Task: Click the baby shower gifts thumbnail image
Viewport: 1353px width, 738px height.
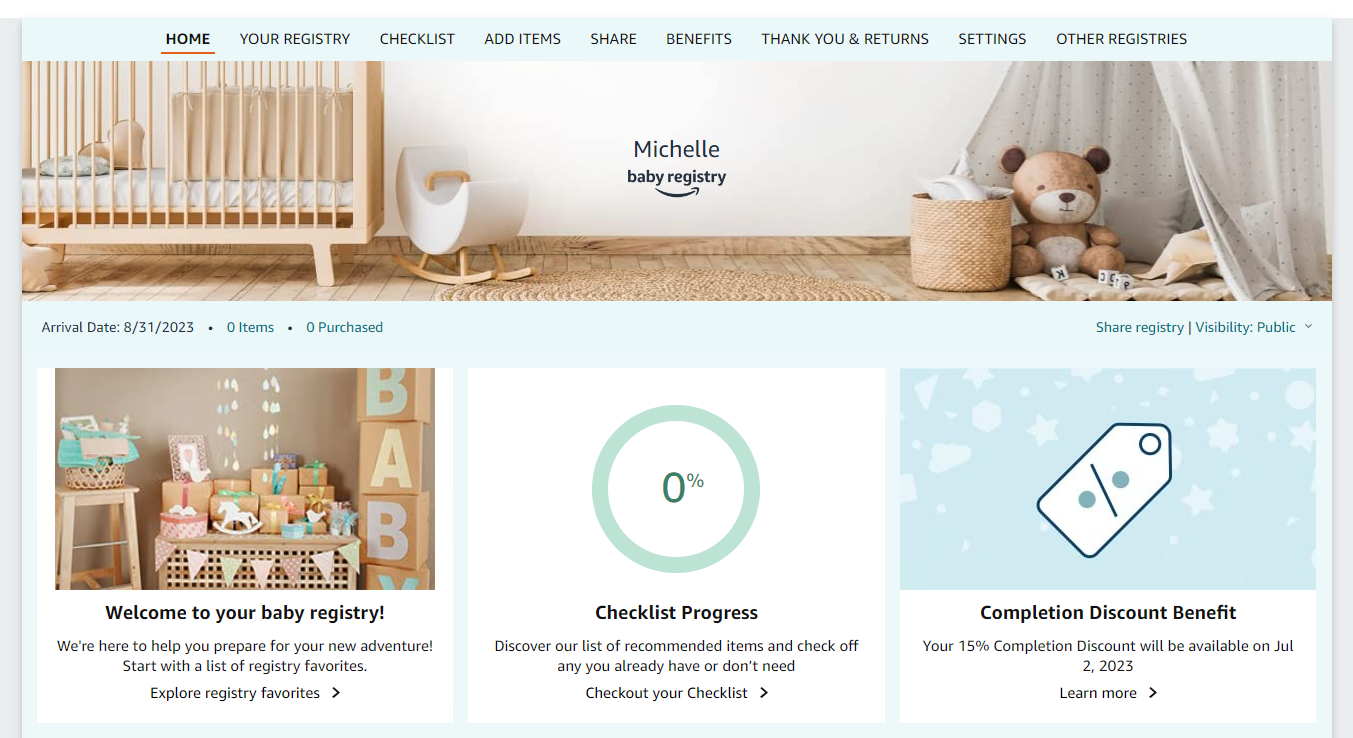Action: (245, 479)
